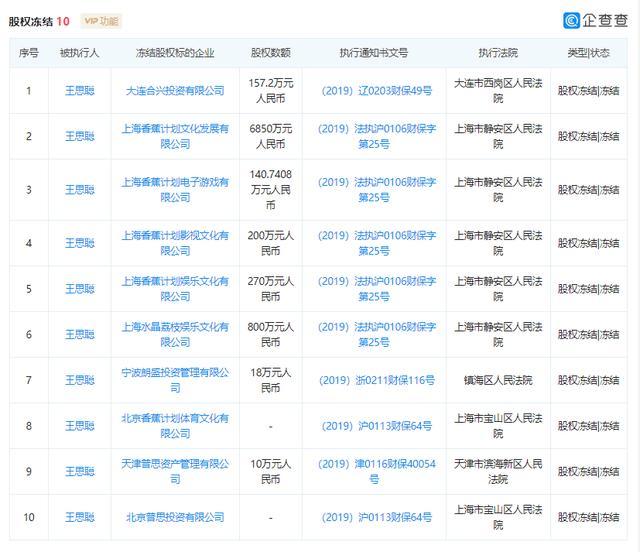640x552 pixels.
Task: Open 王思聪 link in row 1
Action: click(x=80, y=91)
